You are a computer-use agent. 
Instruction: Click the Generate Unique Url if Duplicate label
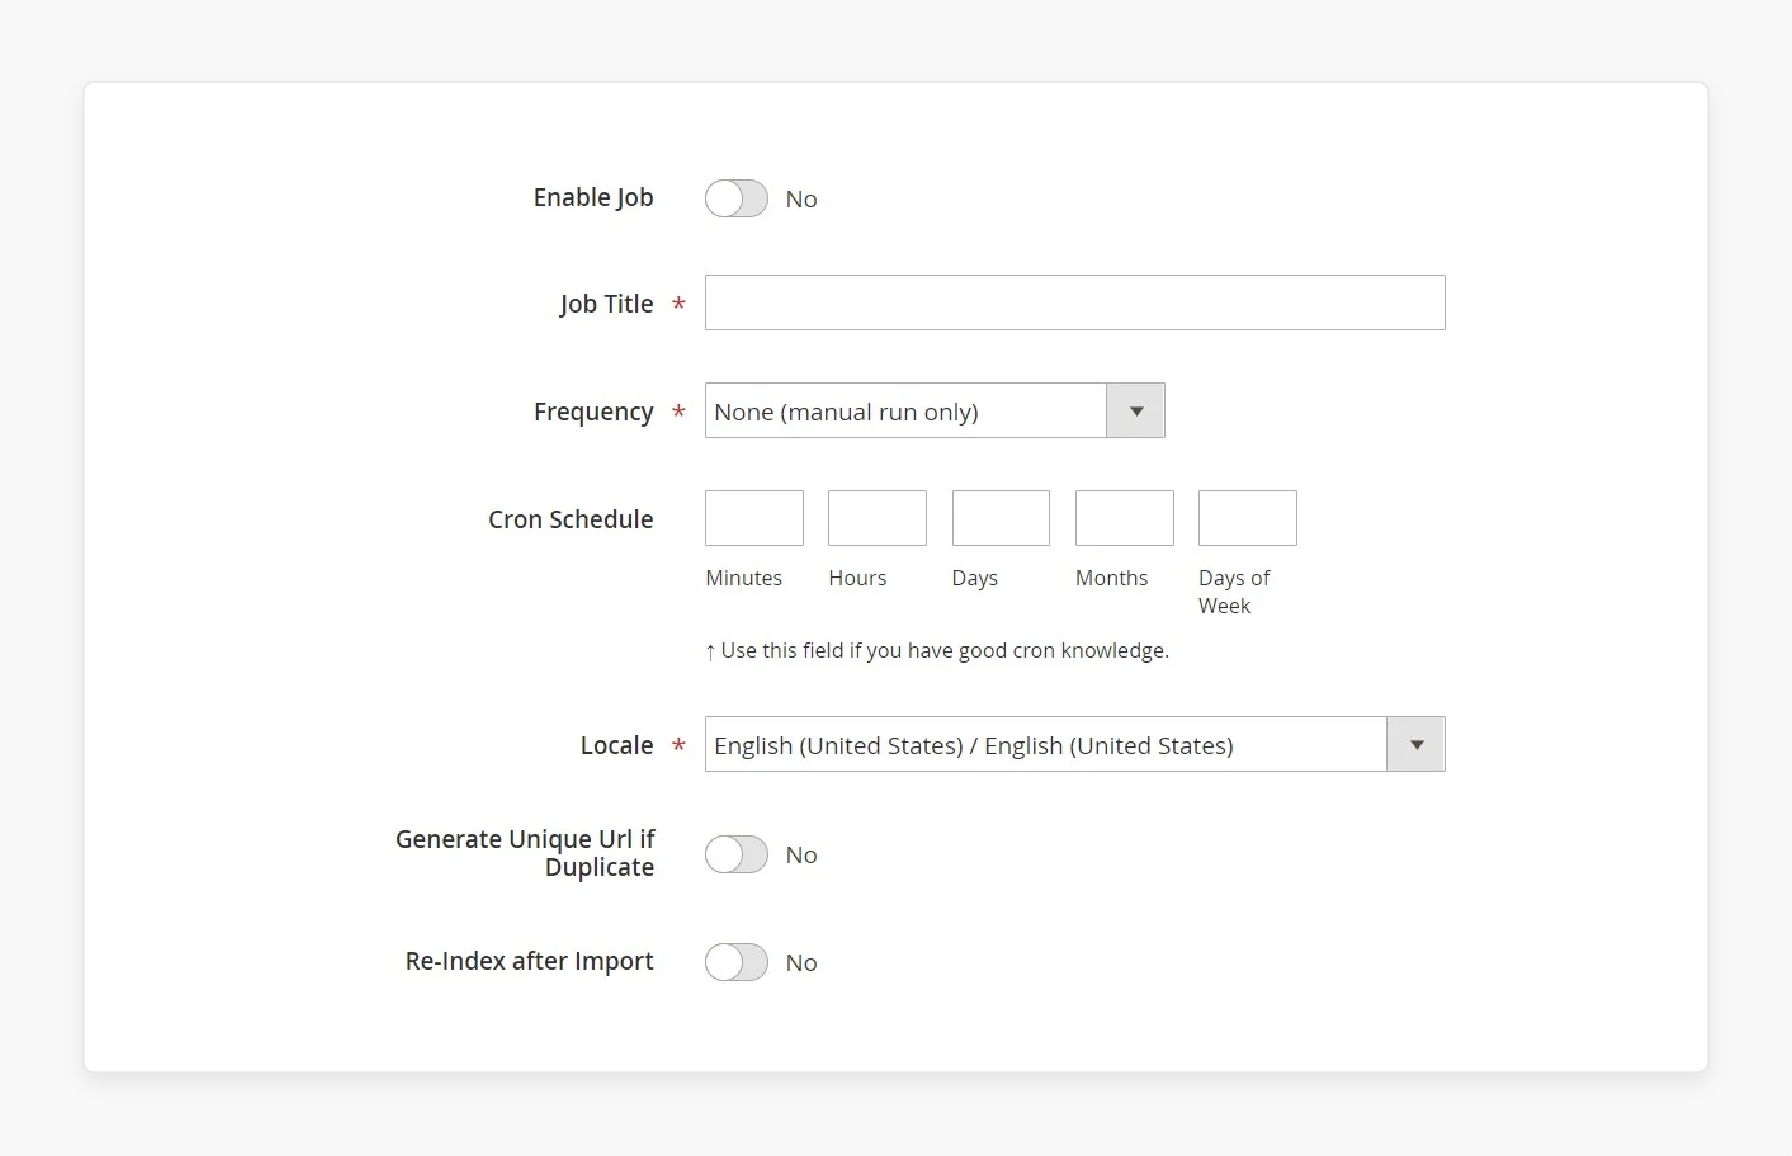pyautogui.click(x=525, y=853)
